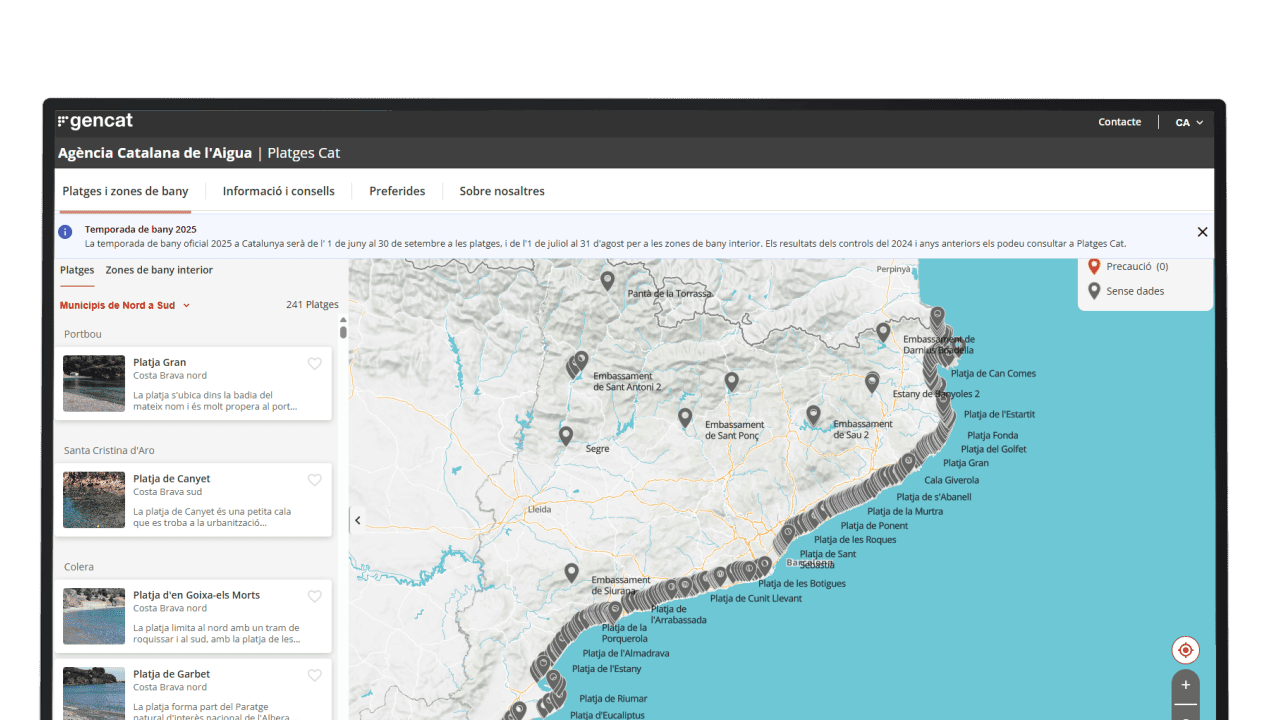
Task: Close the Temporada de bany 2025 notice
Action: 1202,232
